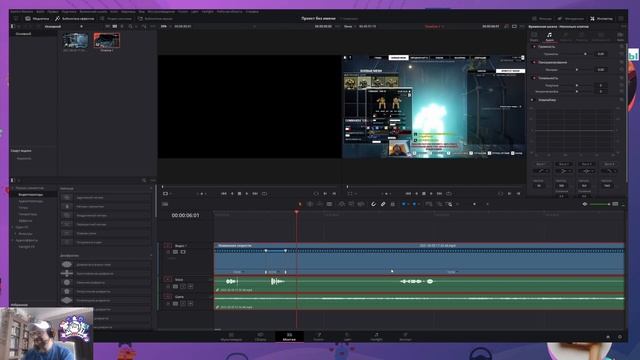640x360 pixels.
Task: Open the project manager home icon
Action: pos(608,337)
